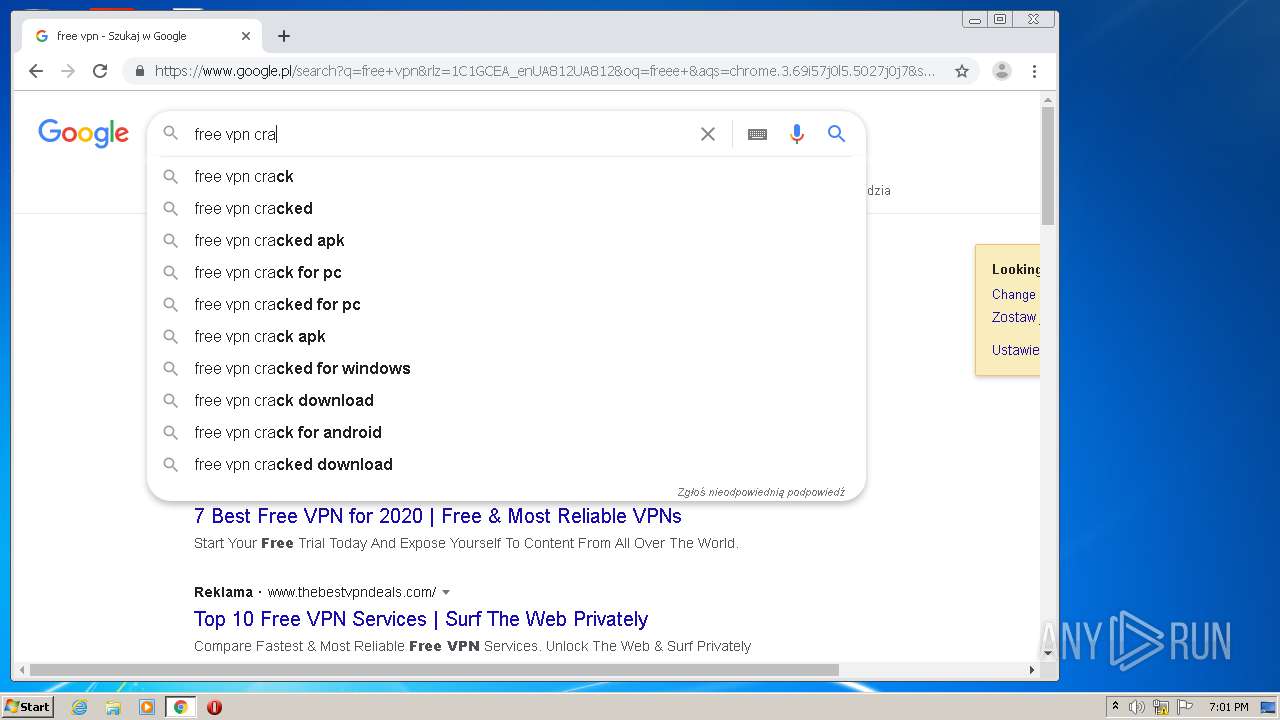Open network status tray icon
Image resolution: width=1280 pixels, height=720 pixels.
tap(1161, 707)
